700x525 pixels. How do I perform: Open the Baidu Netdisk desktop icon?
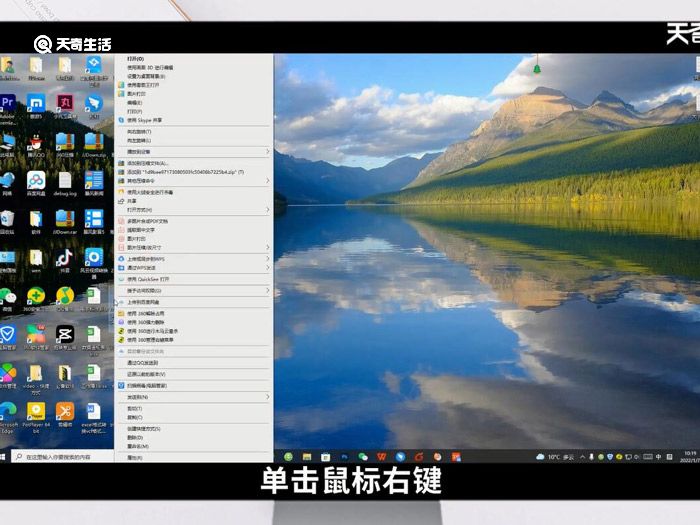coord(36,181)
